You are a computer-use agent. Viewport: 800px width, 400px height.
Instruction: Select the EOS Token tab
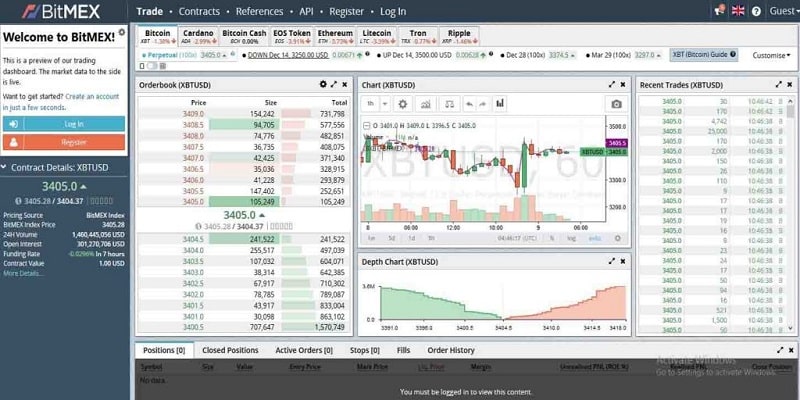pyautogui.click(x=291, y=36)
